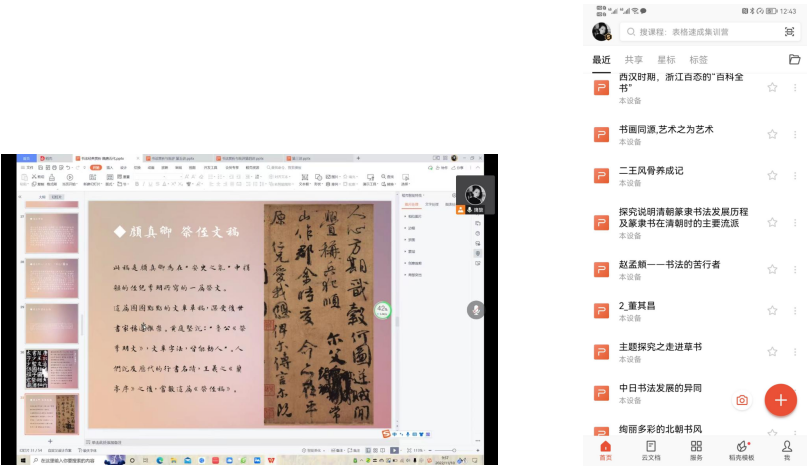
Task: Open file 中日书法发展的异同
Action: pyautogui.click(x=660, y=388)
